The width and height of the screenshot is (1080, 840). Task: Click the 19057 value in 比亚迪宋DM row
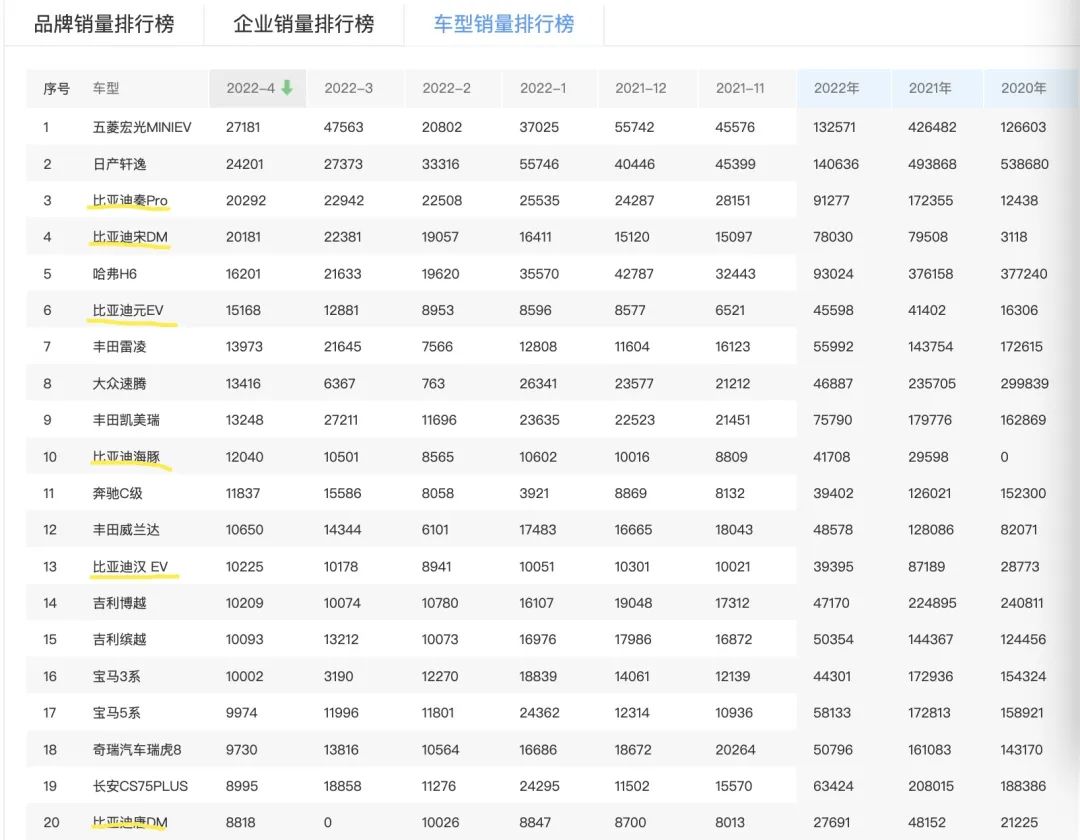click(x=440, y=237)
